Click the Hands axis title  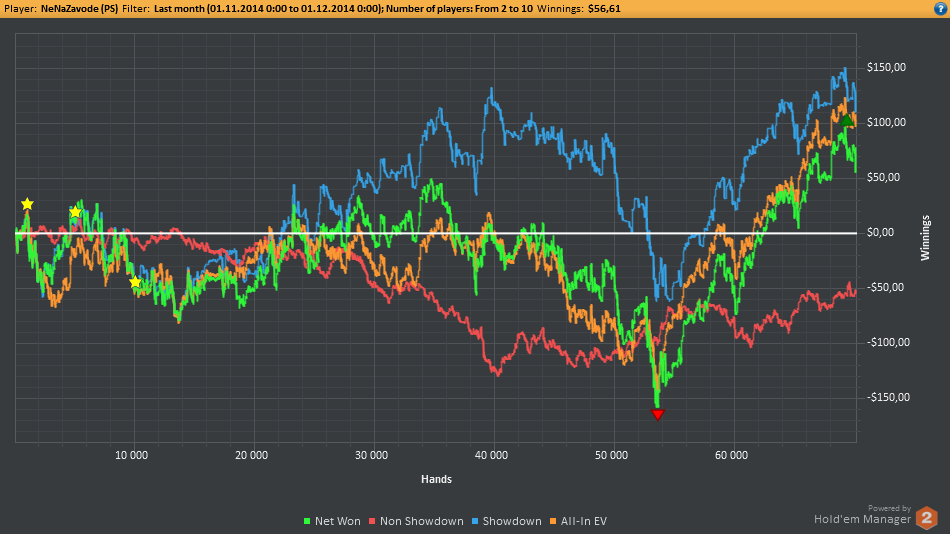click(x=436, y=479)
